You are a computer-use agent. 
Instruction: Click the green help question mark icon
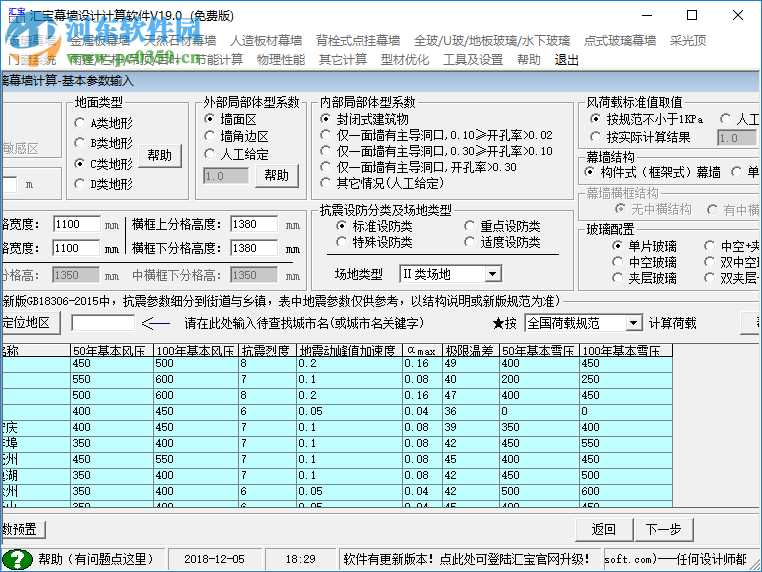click(17, 559)
